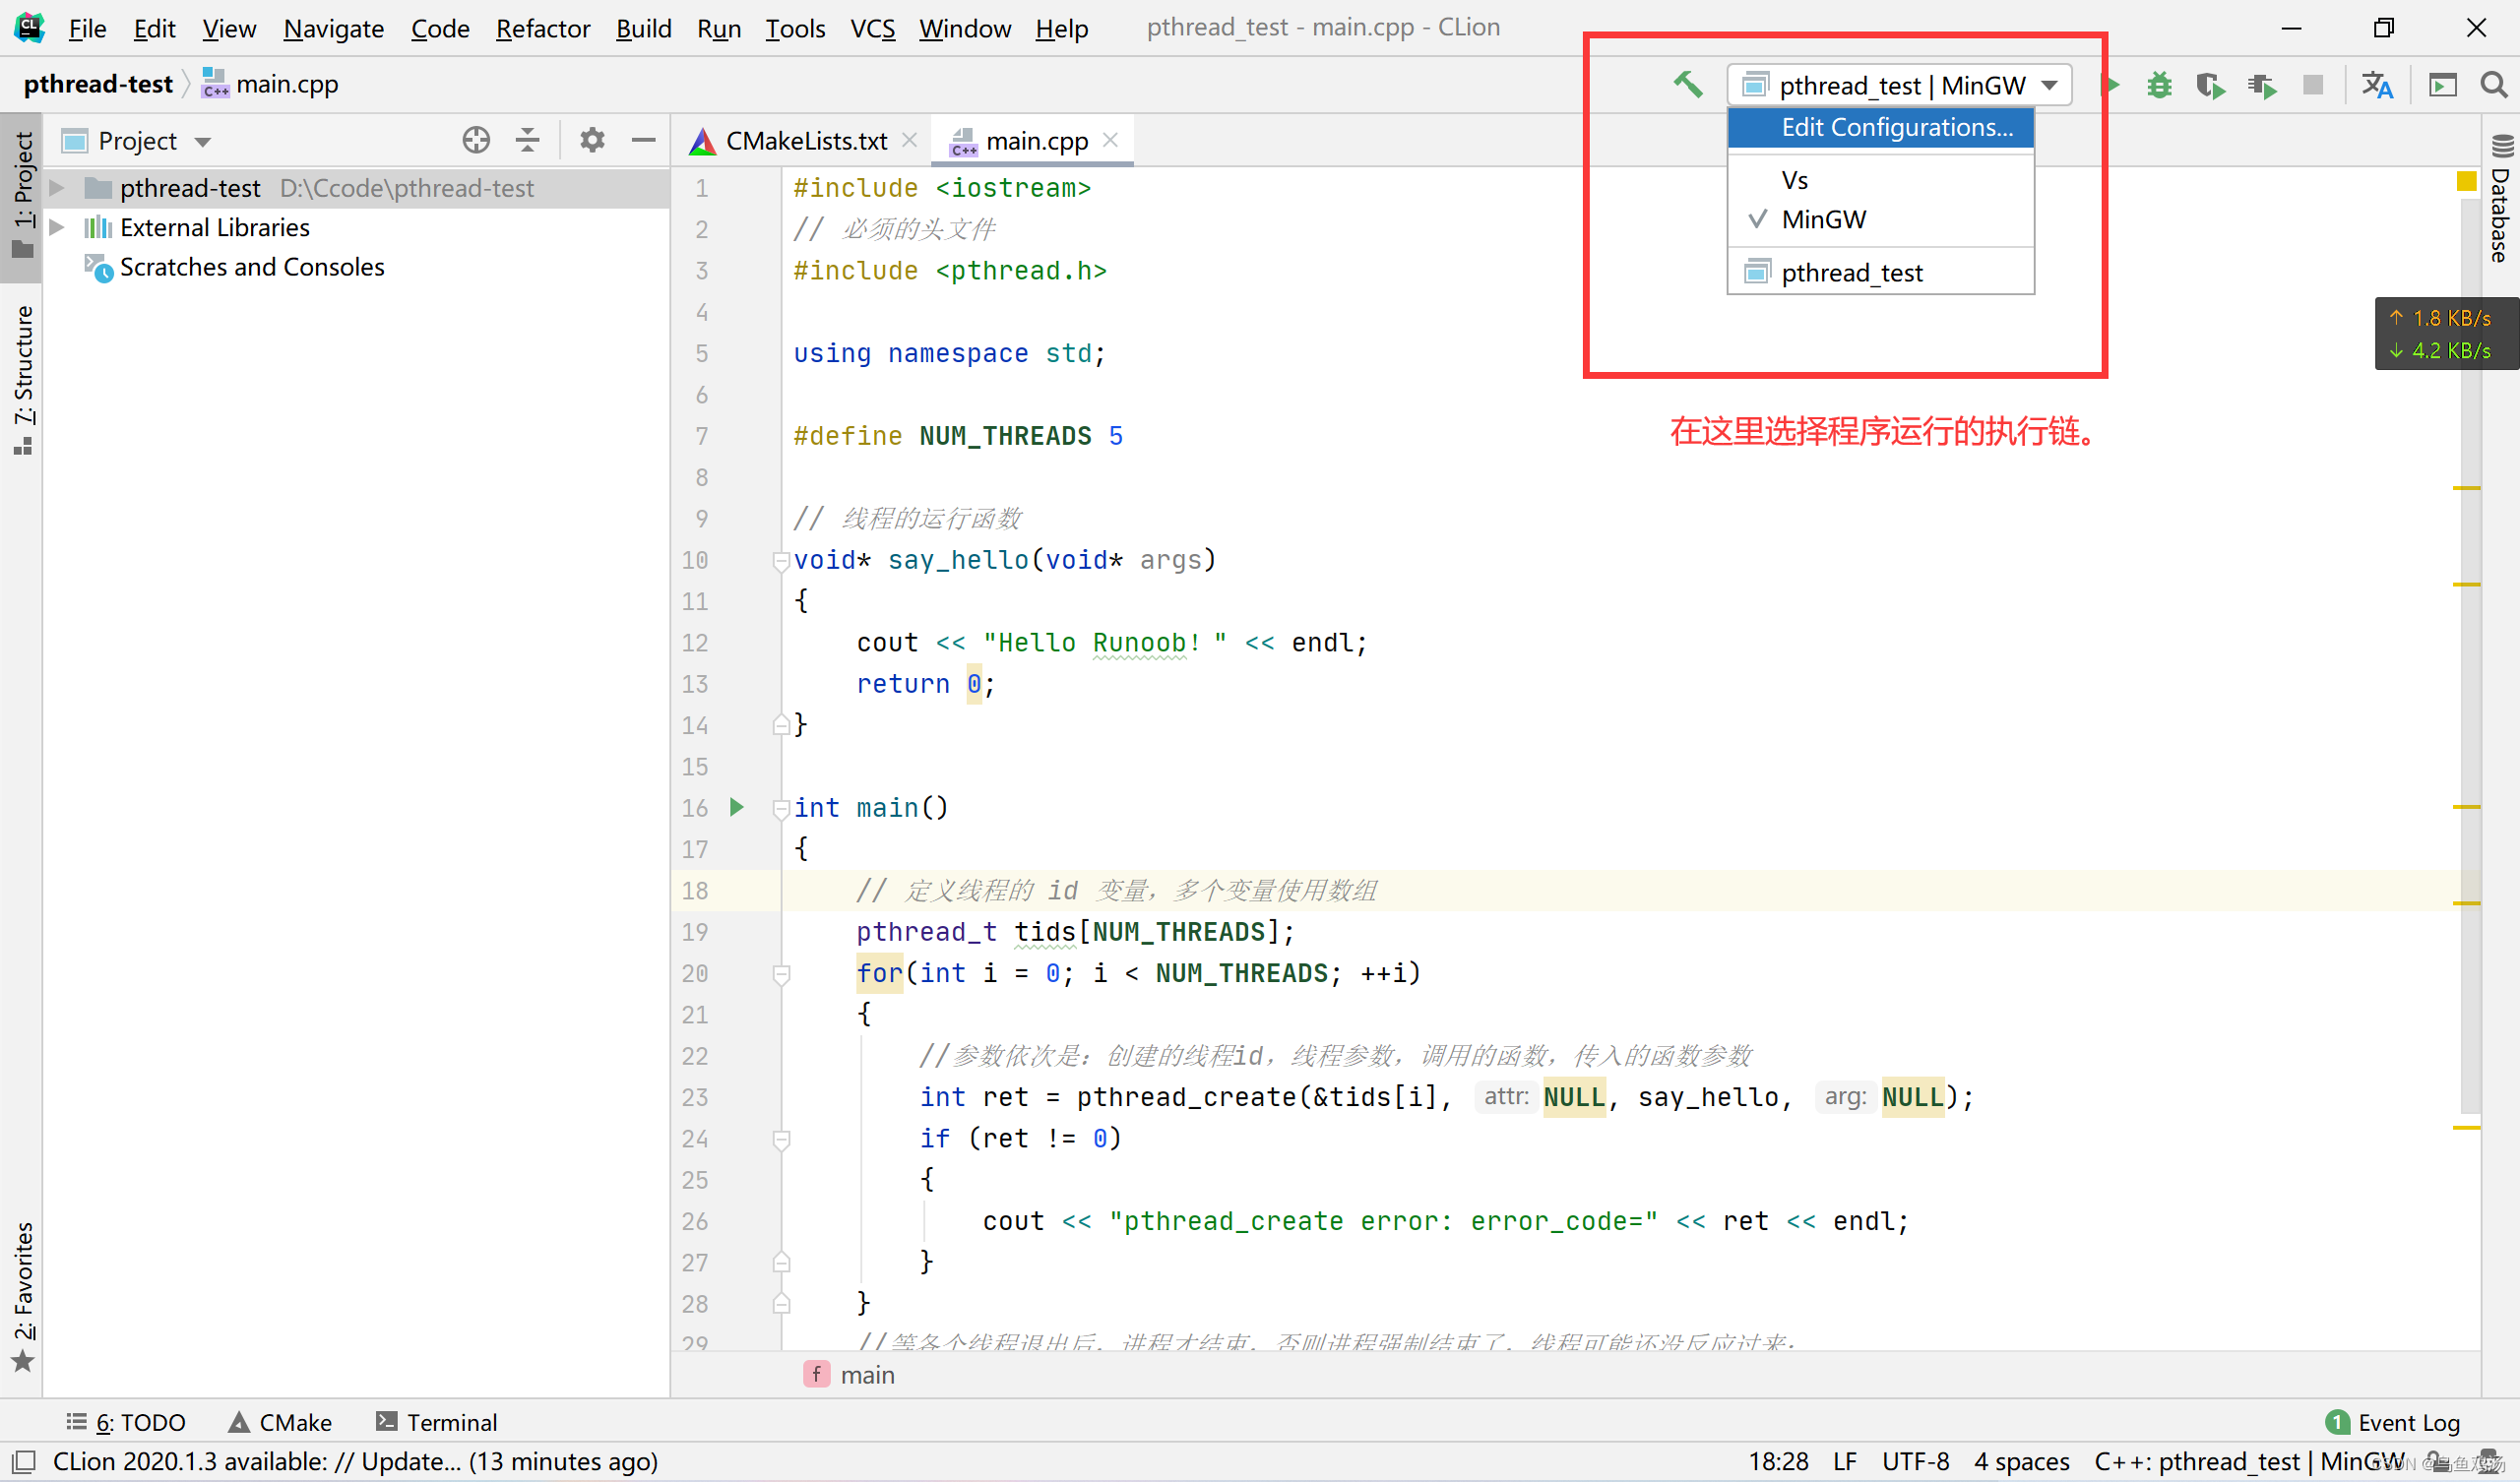
Task: Click tool window quick access icon in status bar
Action: point(24,1462)
